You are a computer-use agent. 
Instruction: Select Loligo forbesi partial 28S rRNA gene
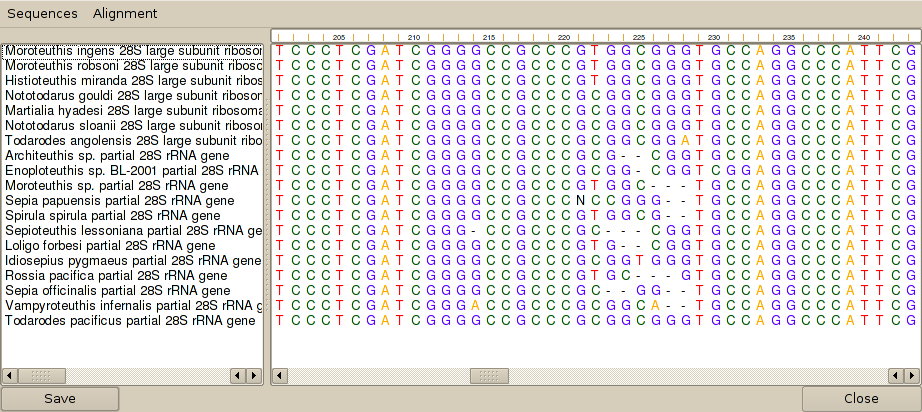(x=110, y=245)
